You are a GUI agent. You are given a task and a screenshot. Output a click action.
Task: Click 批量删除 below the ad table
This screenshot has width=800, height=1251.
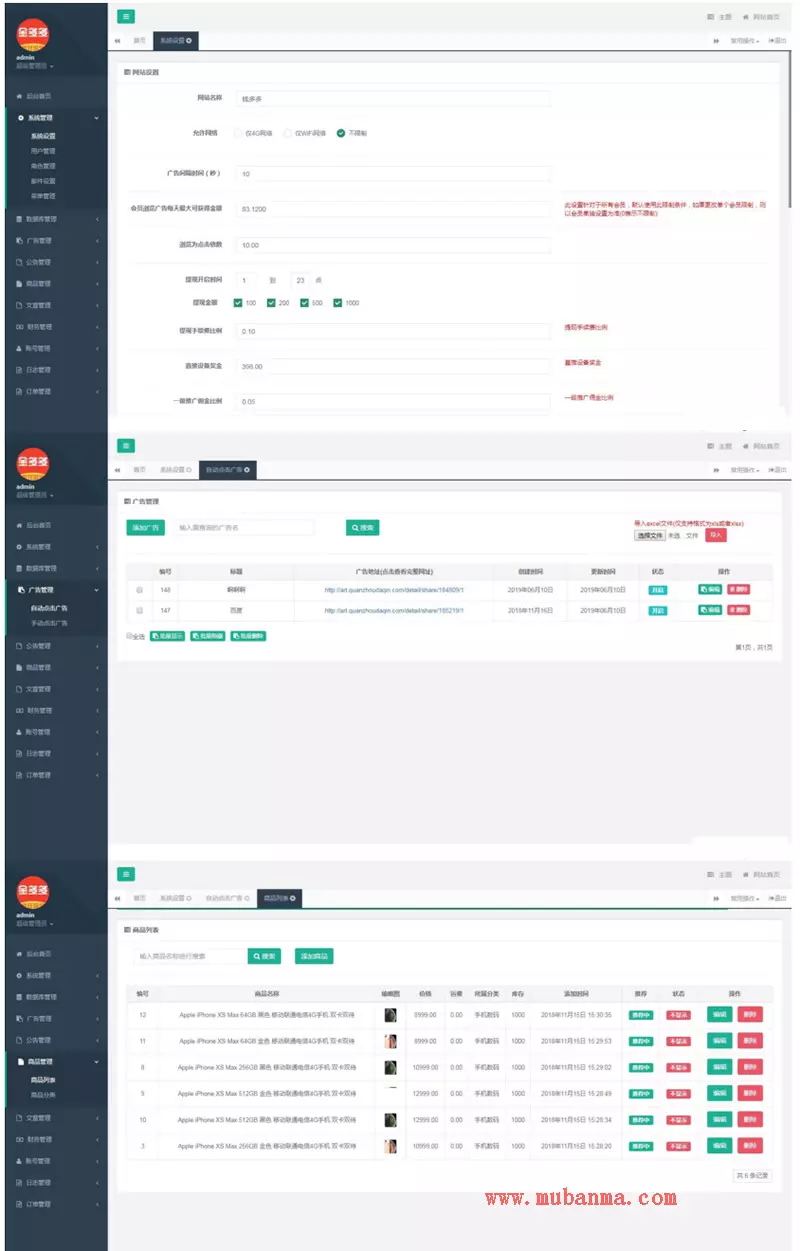249,636
